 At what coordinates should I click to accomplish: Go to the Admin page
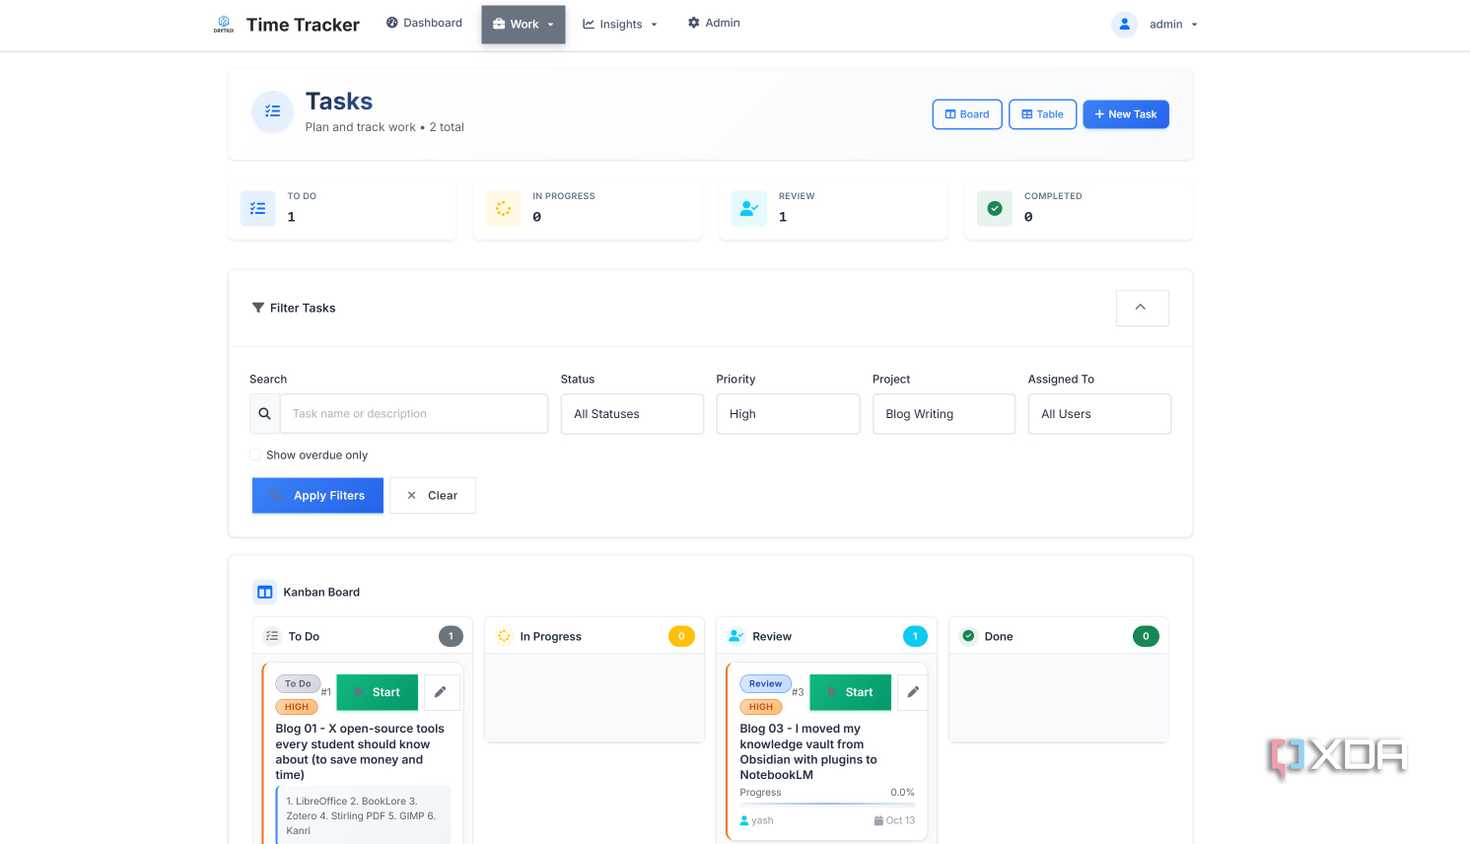[x=714, y=23]
